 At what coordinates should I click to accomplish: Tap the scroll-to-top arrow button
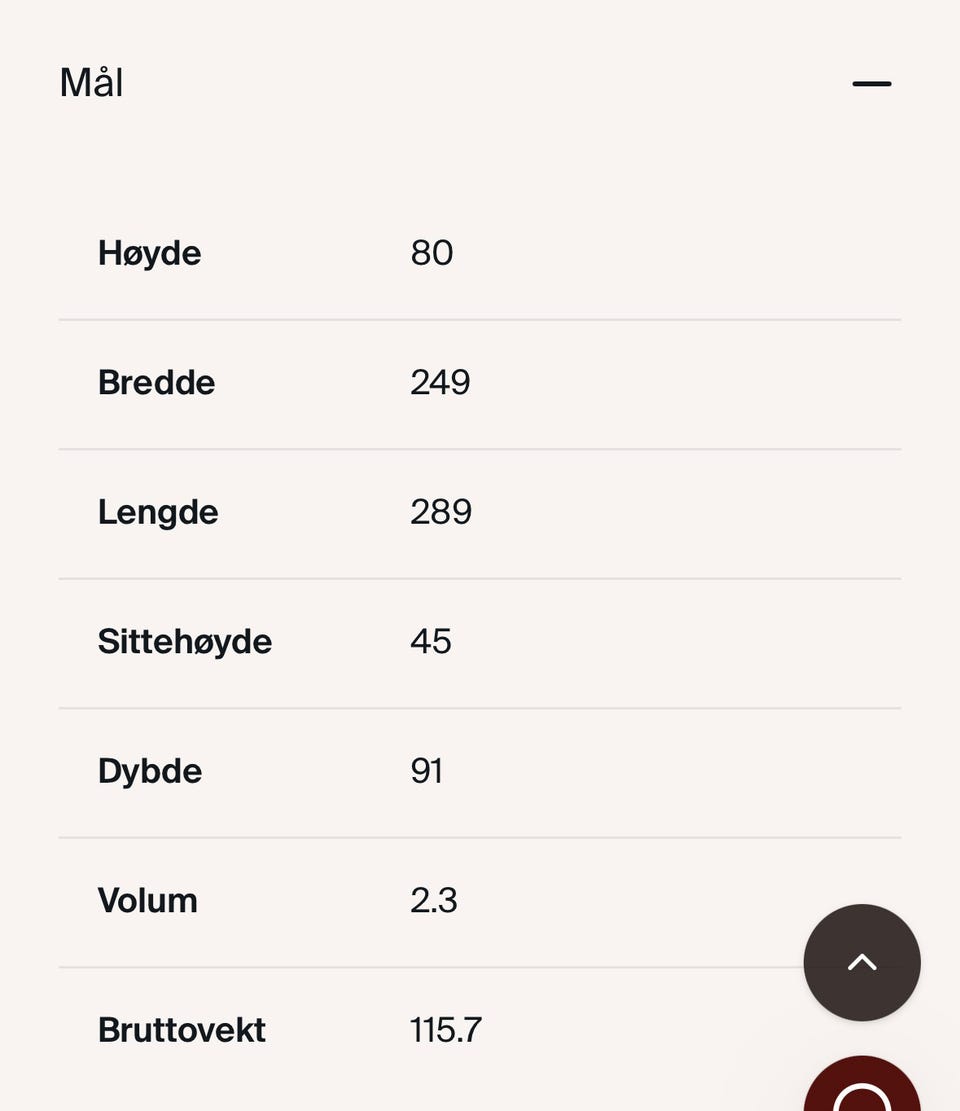click(x=862, y=962)
